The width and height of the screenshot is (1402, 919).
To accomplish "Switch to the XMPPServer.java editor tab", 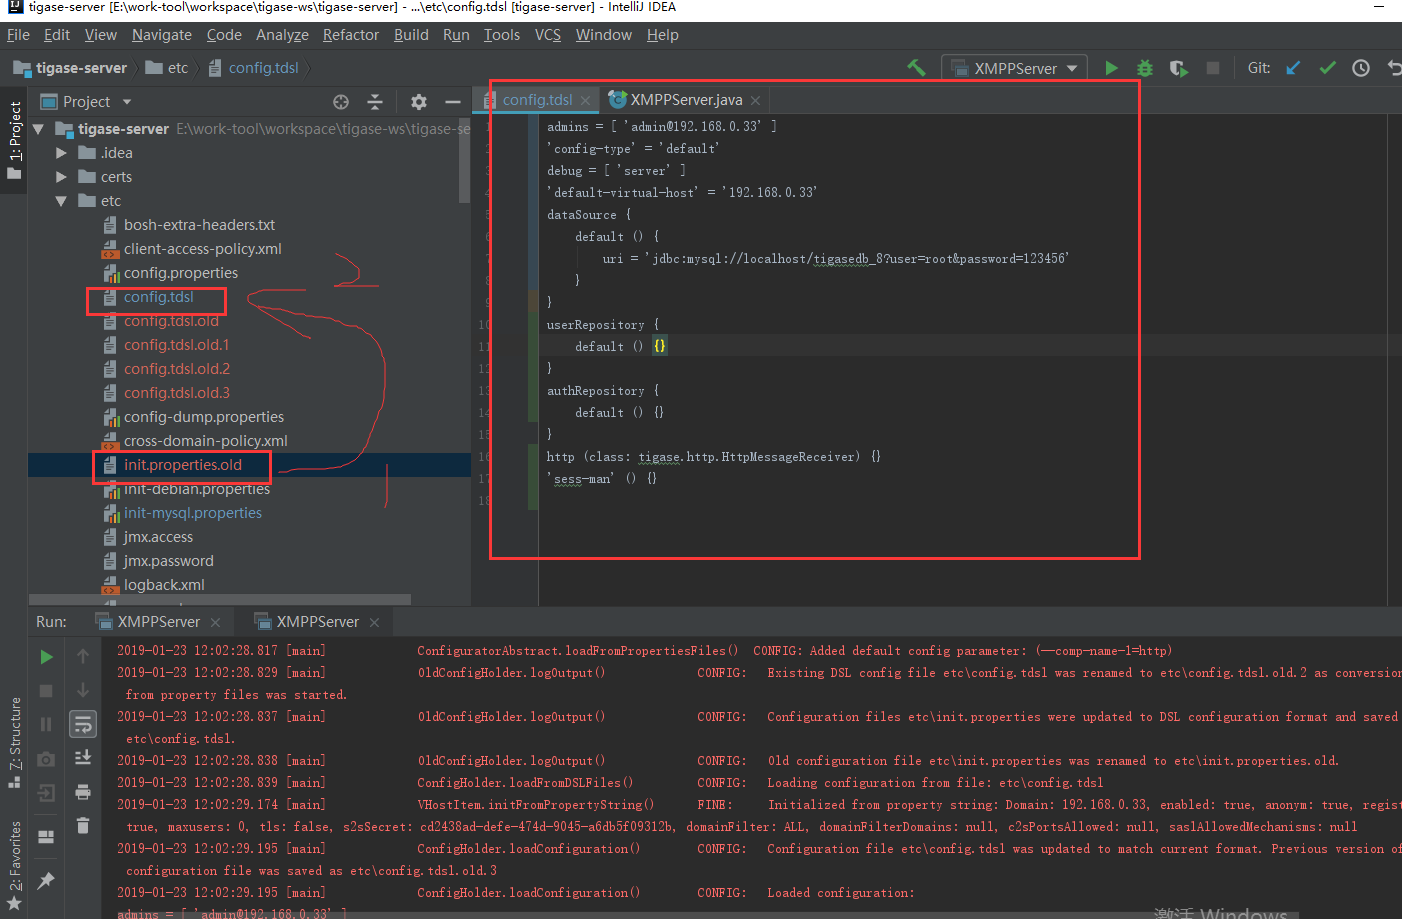I will tap(685, 100).
